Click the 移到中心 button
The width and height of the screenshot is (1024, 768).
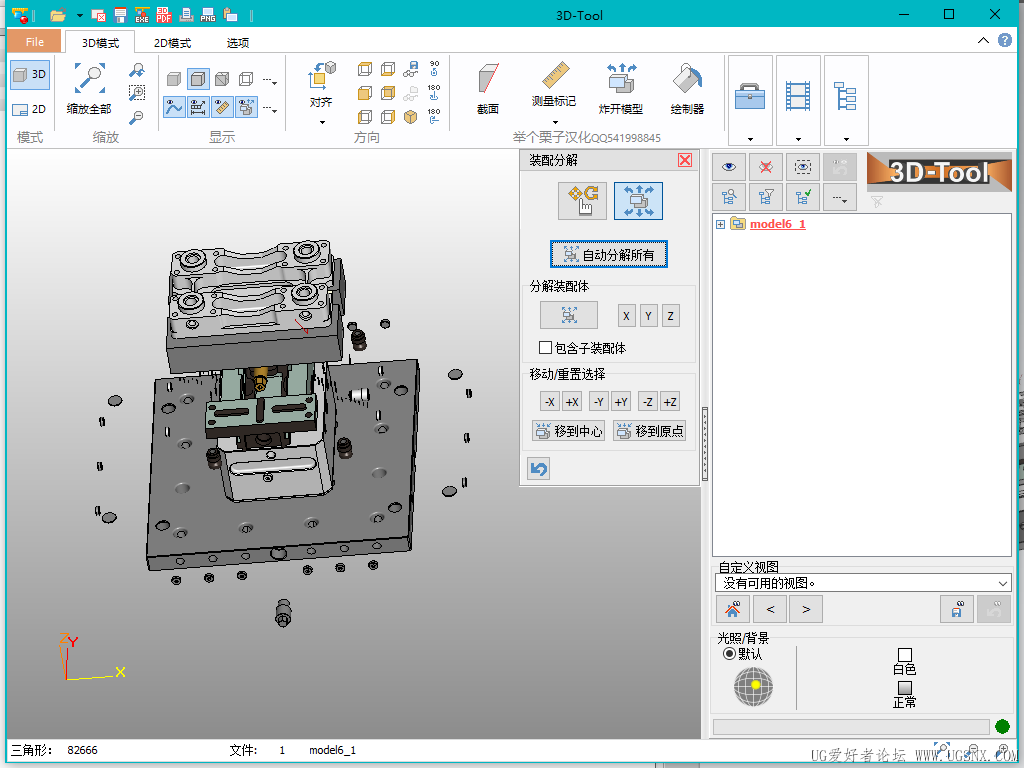click(x=568, y=430)
